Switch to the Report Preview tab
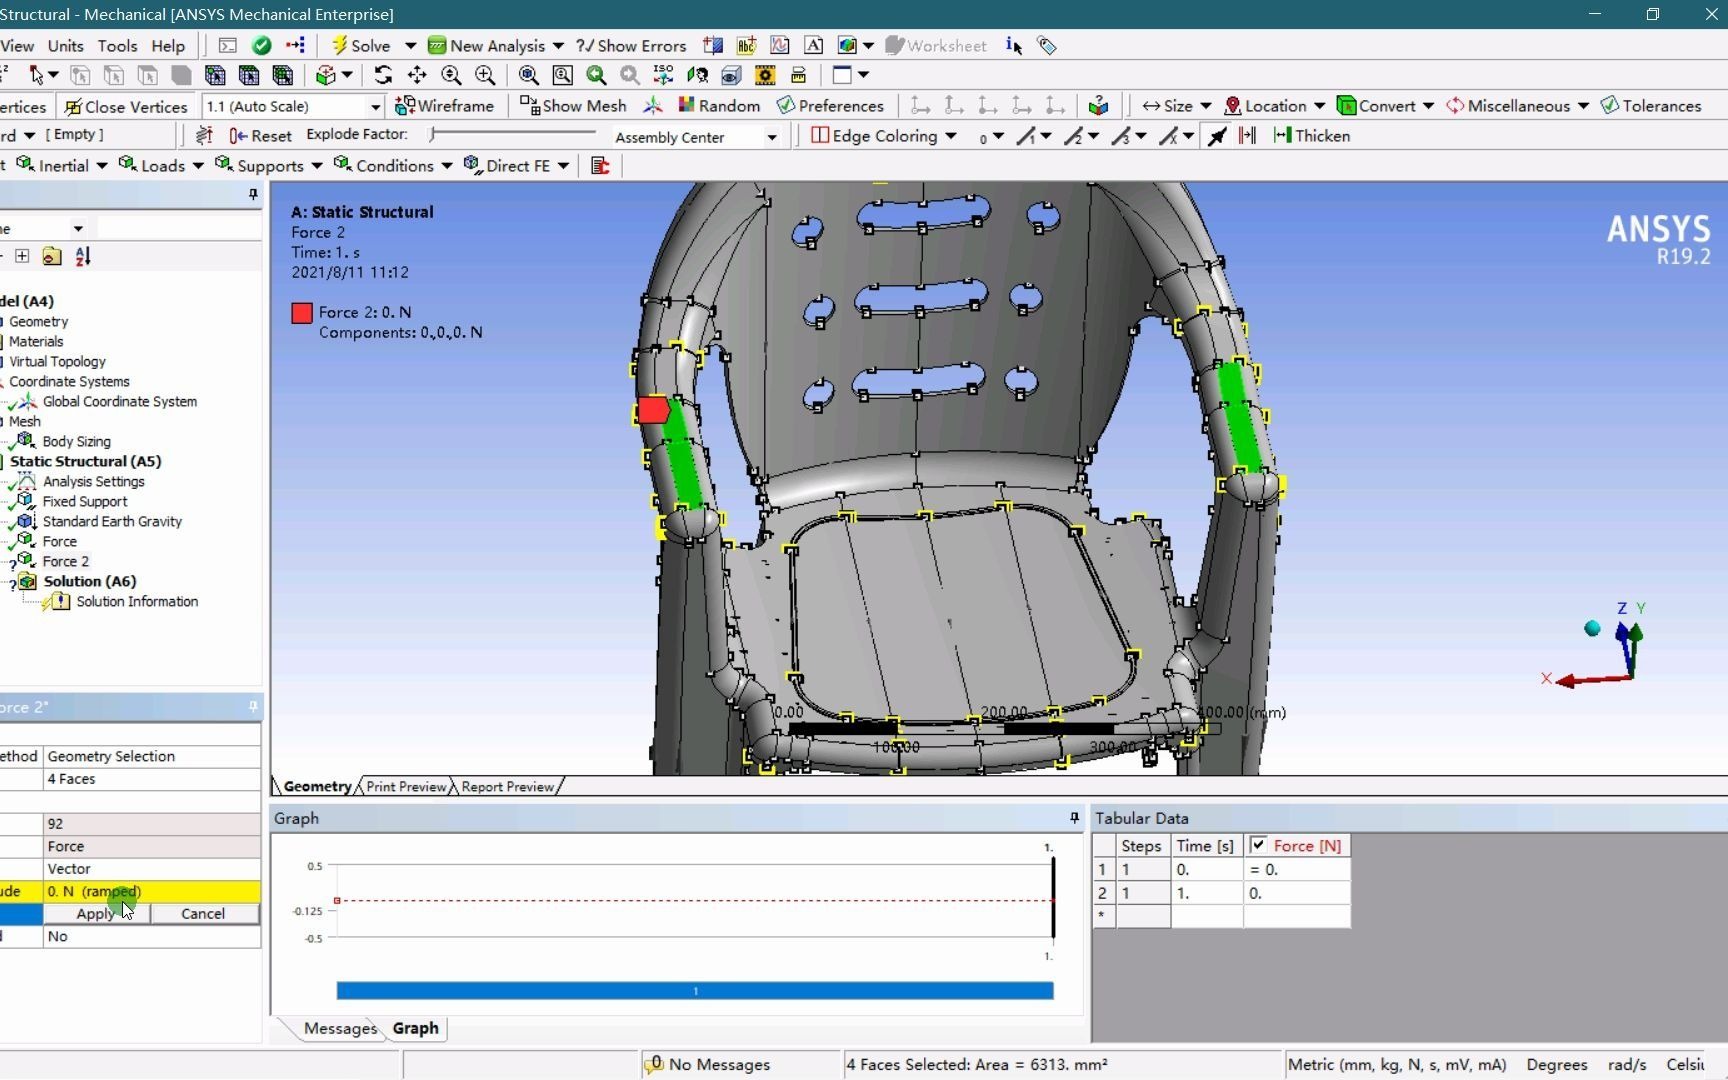Screen dimensions: 1728x1080 click(507, 786)
